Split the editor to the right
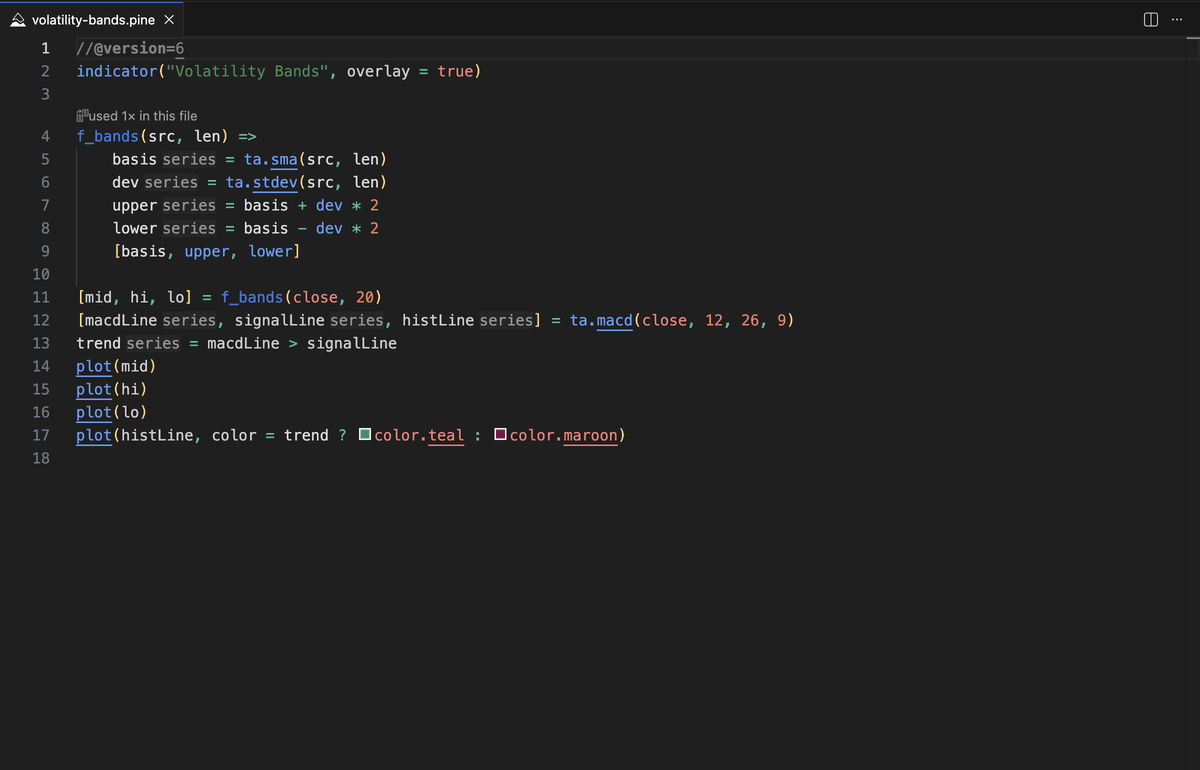 click(x=1150, y=20)
